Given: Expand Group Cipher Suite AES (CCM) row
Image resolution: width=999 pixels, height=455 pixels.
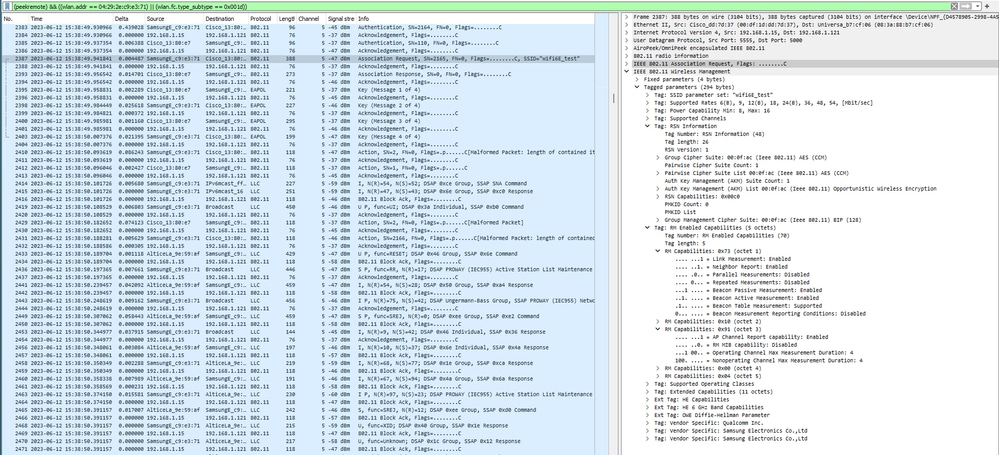Looking at the screenshot, I should [658, 157].
